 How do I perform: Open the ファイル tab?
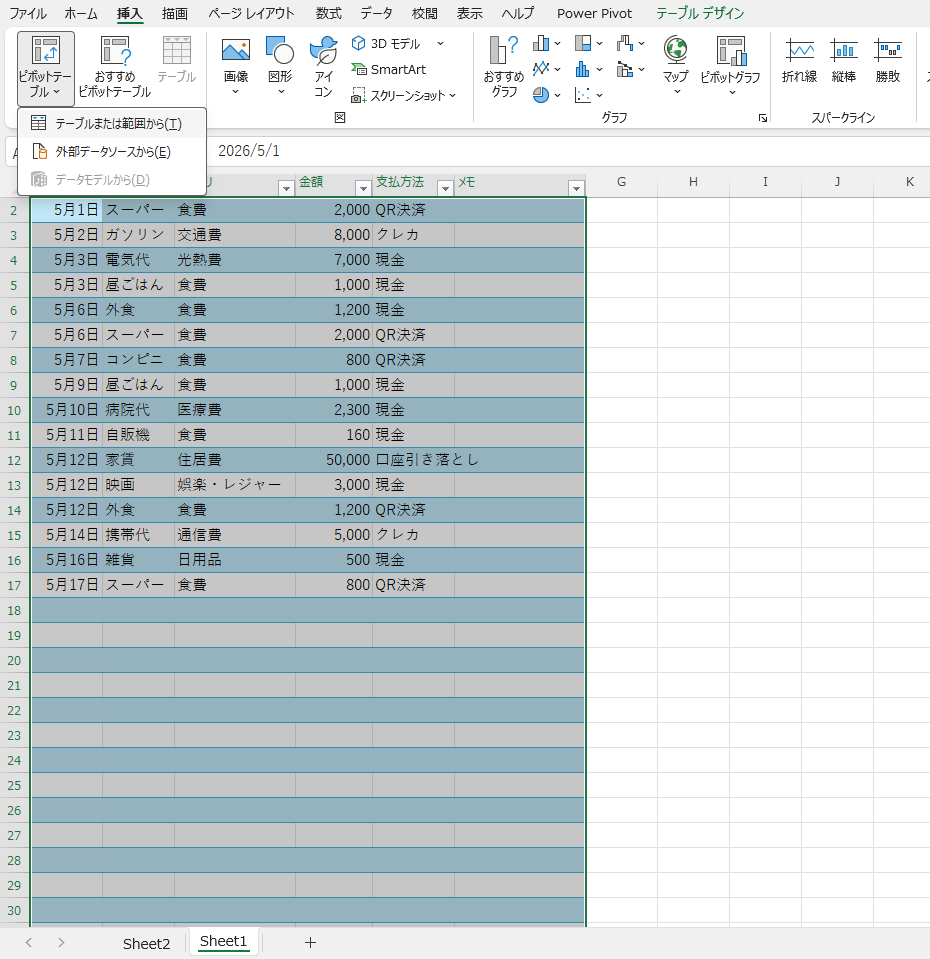coord(28,13)
